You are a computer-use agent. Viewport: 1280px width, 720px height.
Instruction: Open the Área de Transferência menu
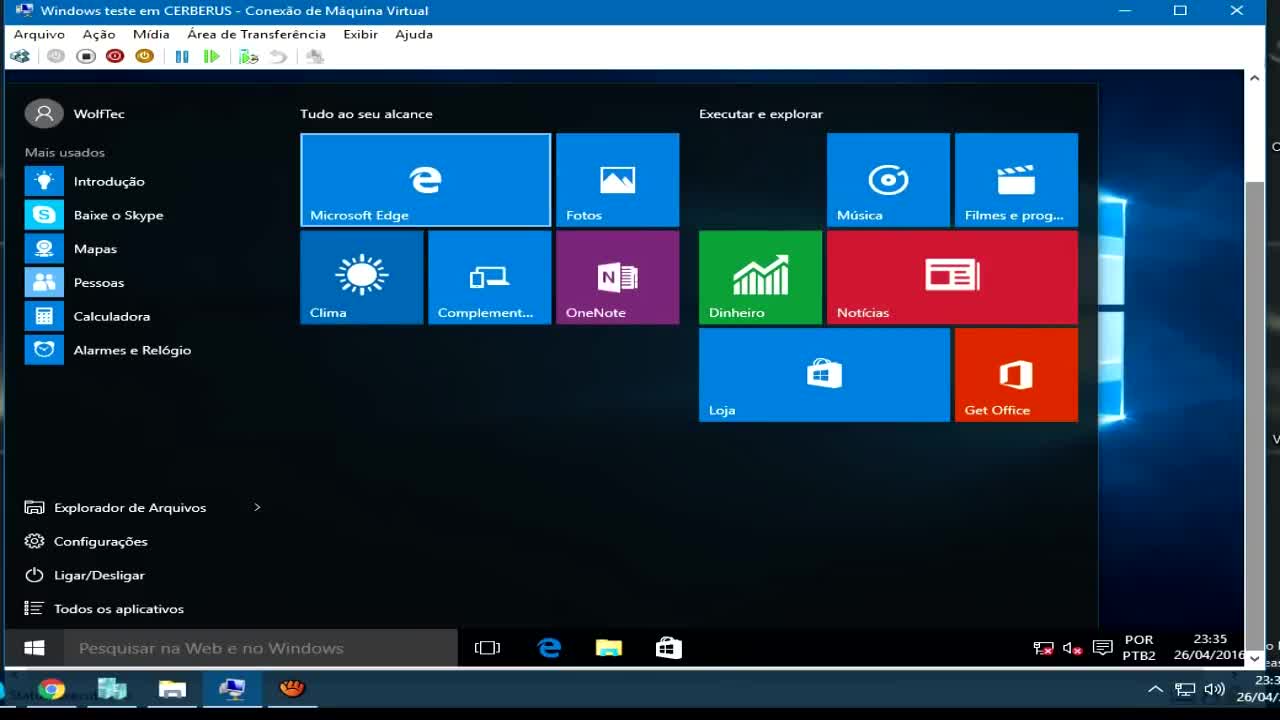(x=256, y=34)
